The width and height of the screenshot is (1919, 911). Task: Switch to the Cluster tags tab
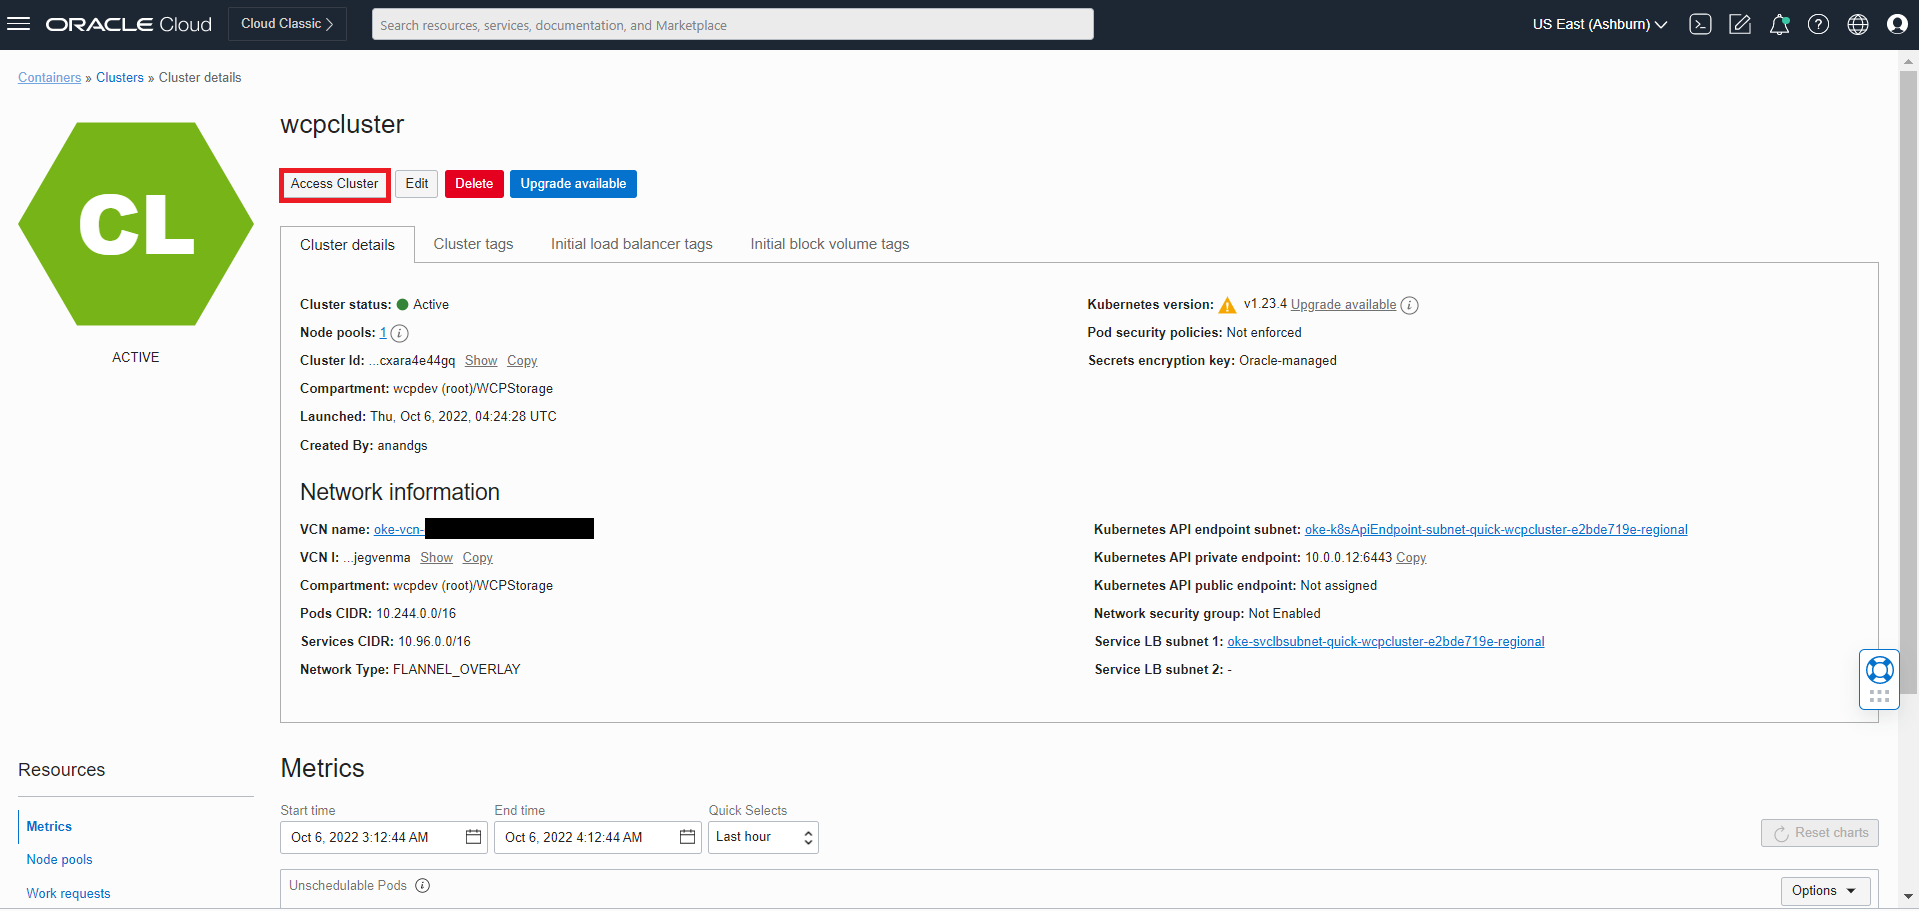tap(473, 244)
